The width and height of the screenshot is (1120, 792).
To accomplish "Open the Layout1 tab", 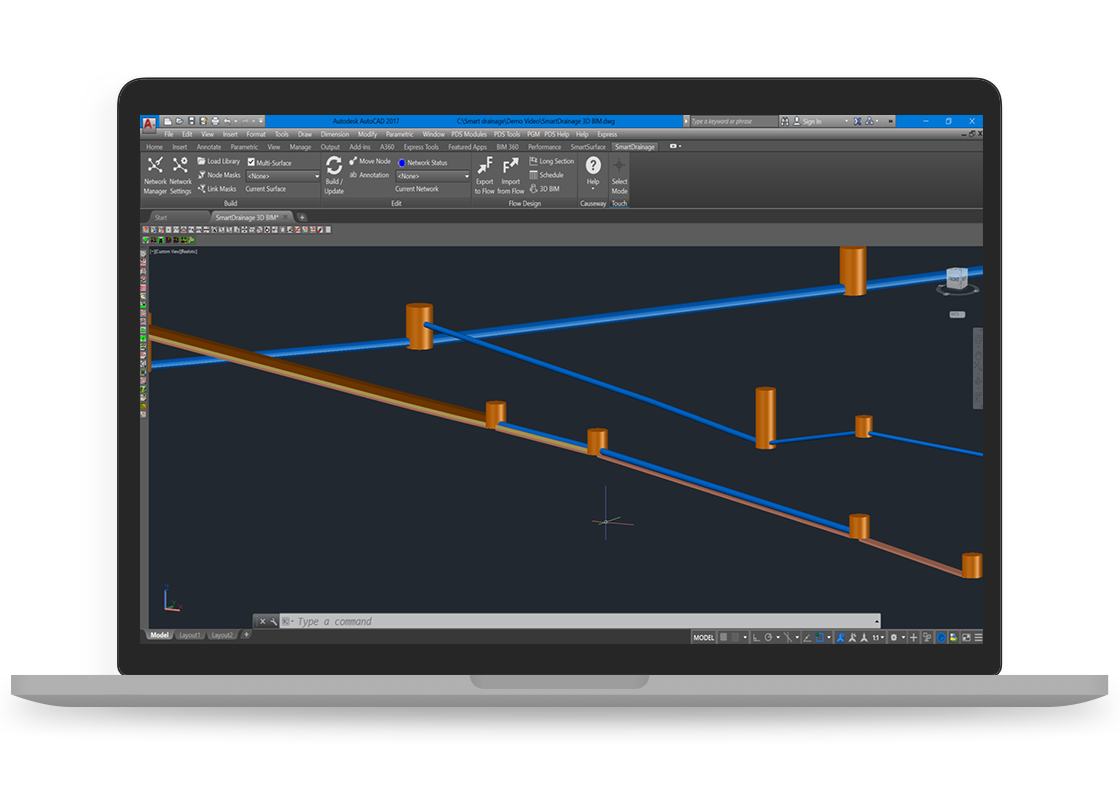I will 190,634.
